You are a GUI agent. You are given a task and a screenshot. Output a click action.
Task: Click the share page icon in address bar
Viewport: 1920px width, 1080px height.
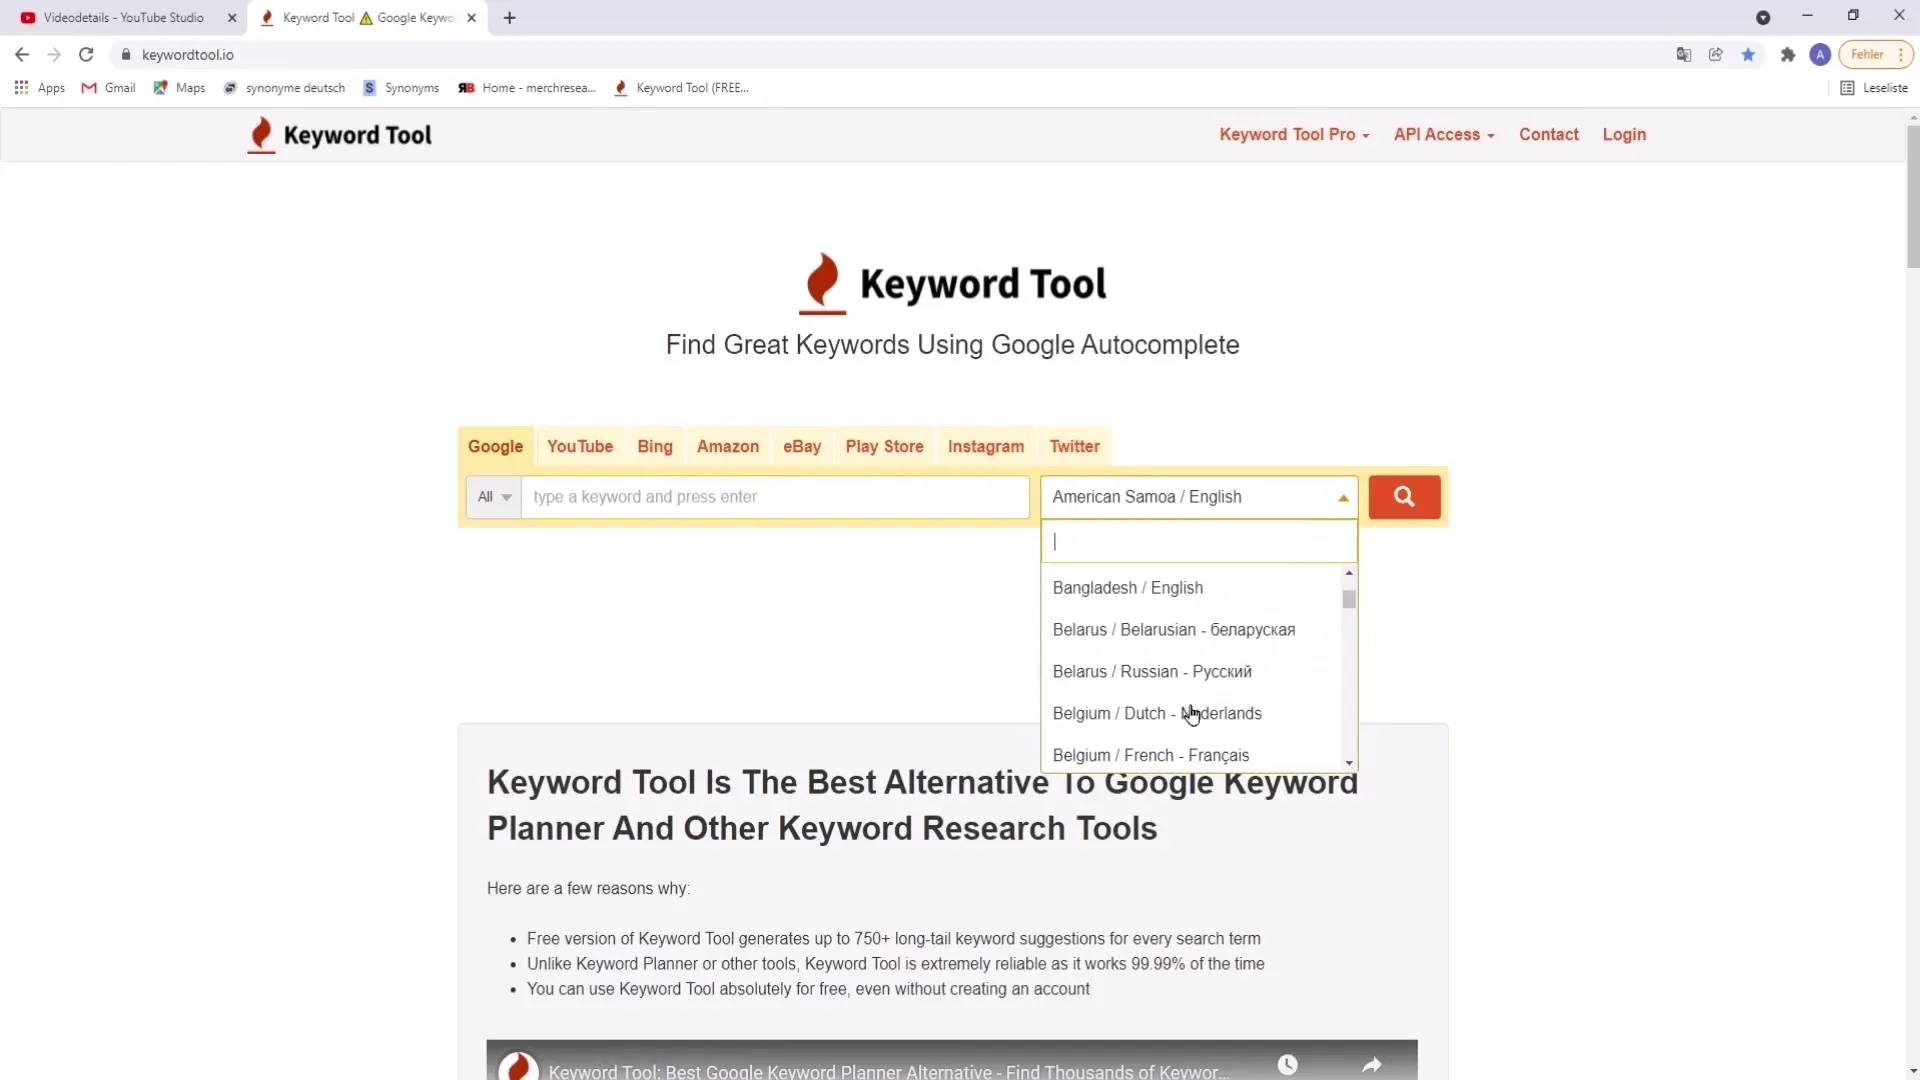[1716, 55]
